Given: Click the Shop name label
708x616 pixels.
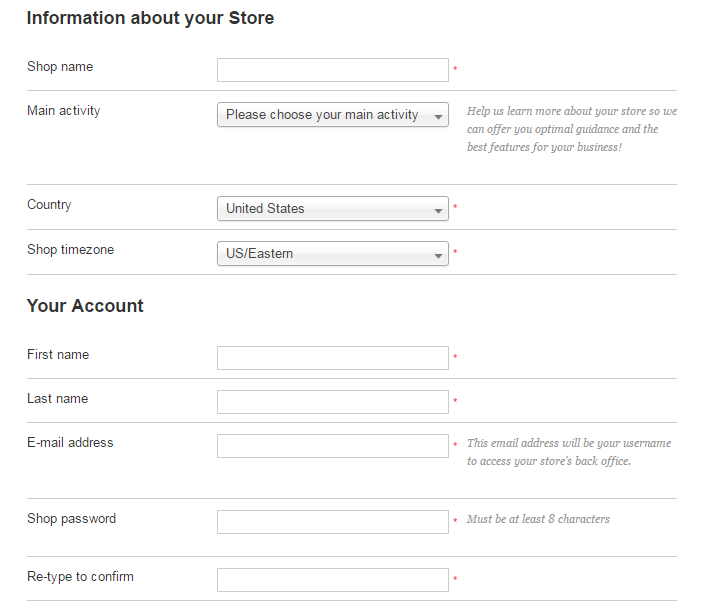Looking at the screenshot, I should pos(60,67).
